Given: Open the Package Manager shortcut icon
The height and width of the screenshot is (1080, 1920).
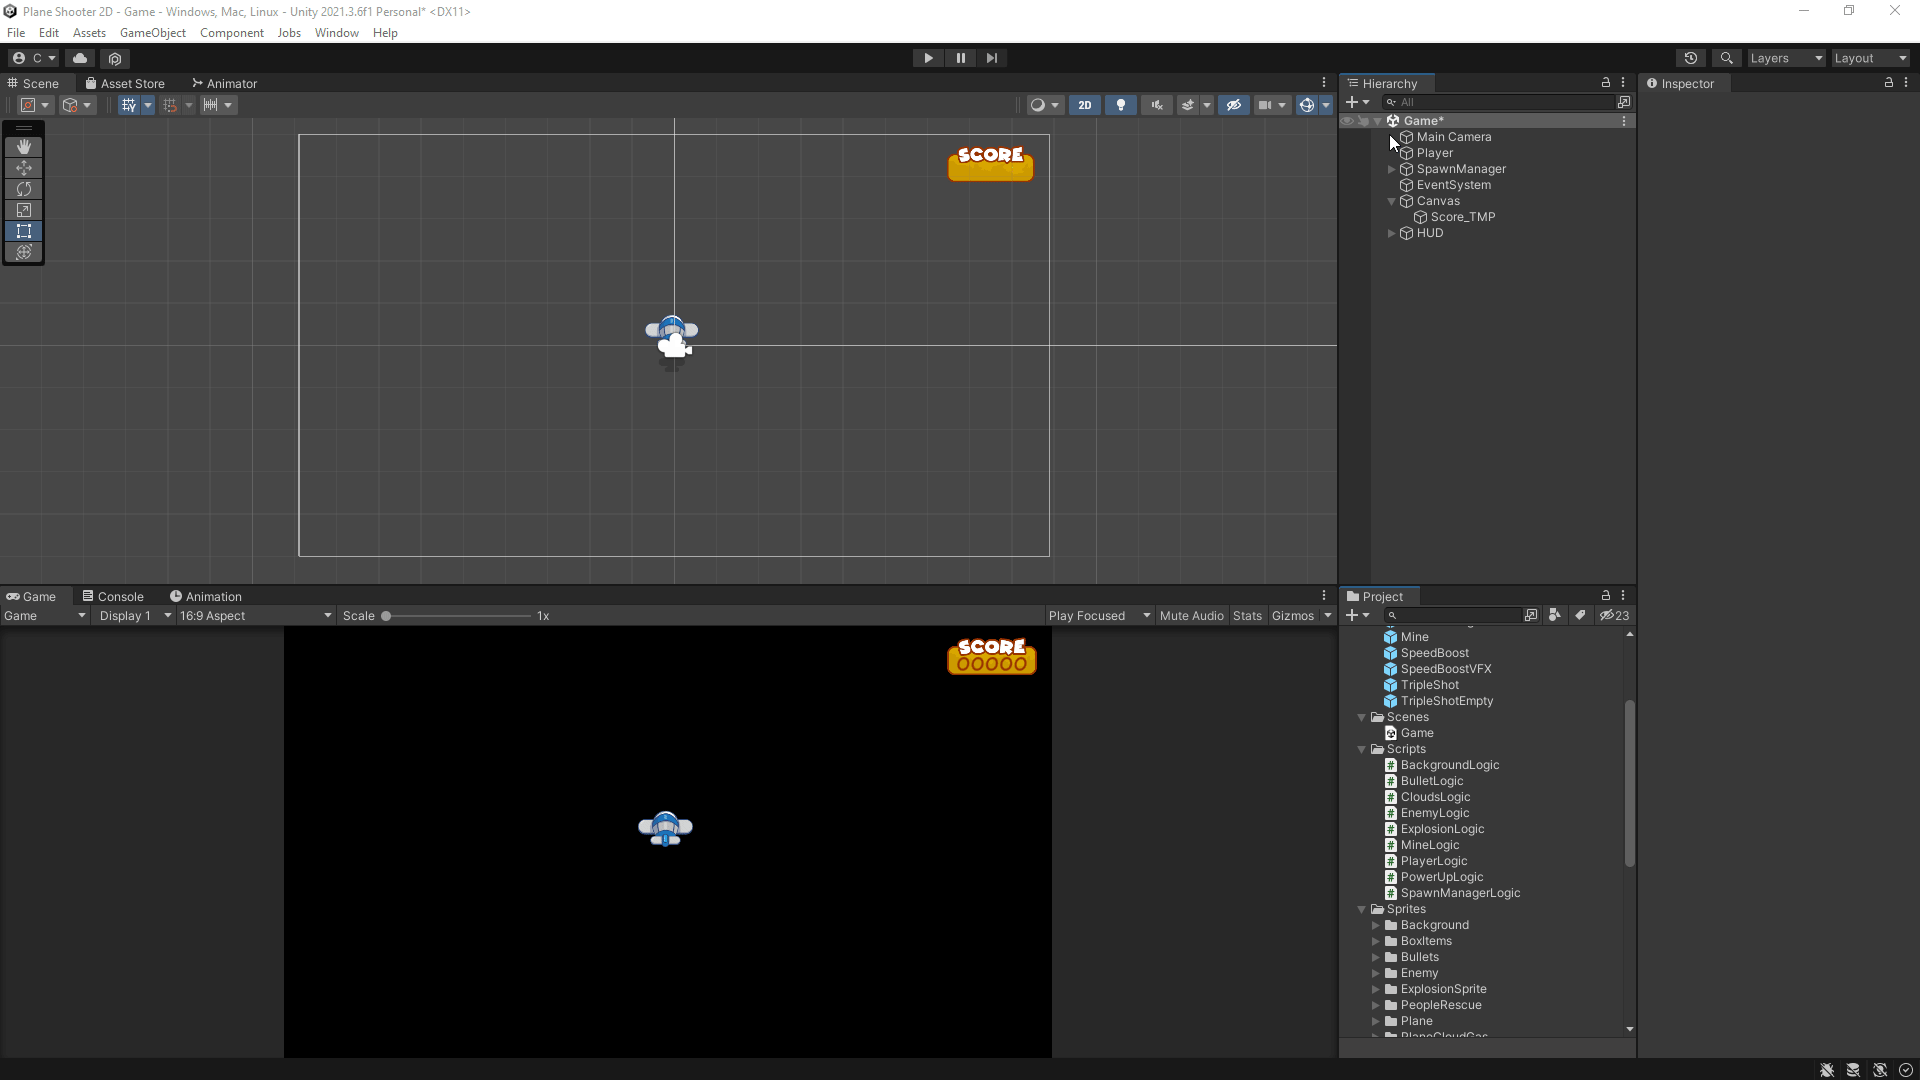Looking at the screenshot, I should click(x=115, y=58).
